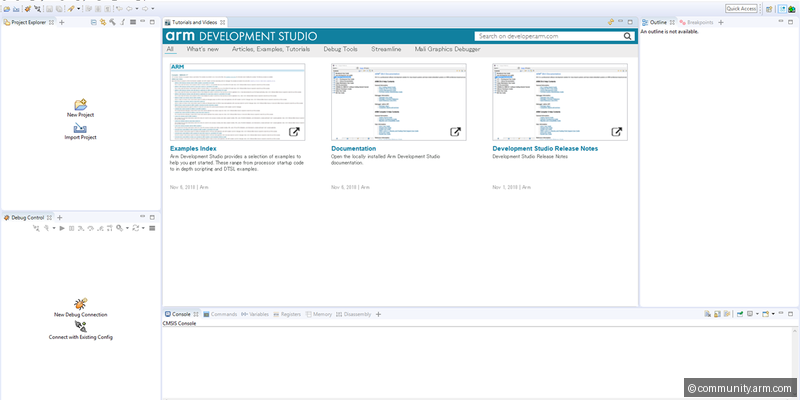Open the Examples Index link
This screenshot has height=400, width=800.
[x=193, y=148]
